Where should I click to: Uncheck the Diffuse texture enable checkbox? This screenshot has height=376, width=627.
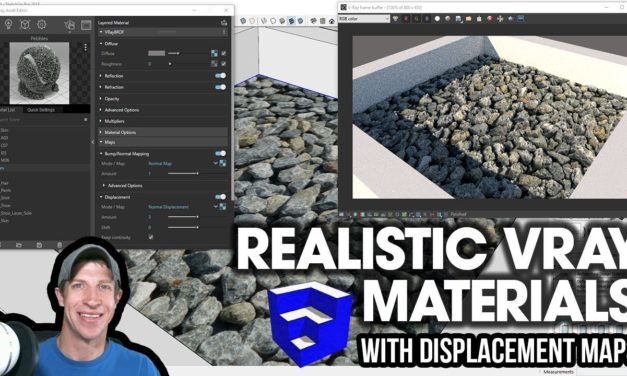[224, 53]
